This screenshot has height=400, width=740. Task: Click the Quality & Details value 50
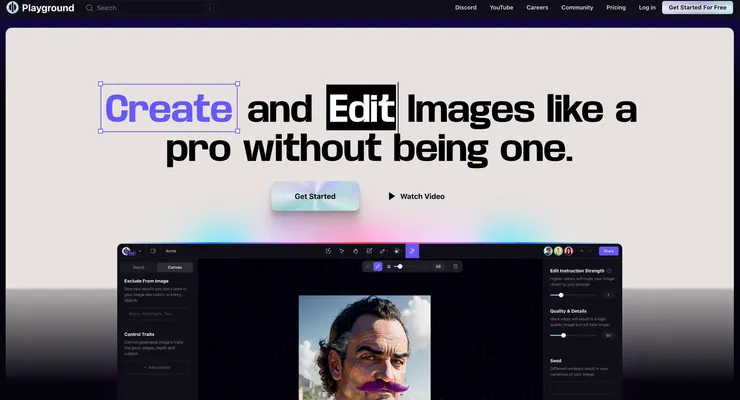608,335
